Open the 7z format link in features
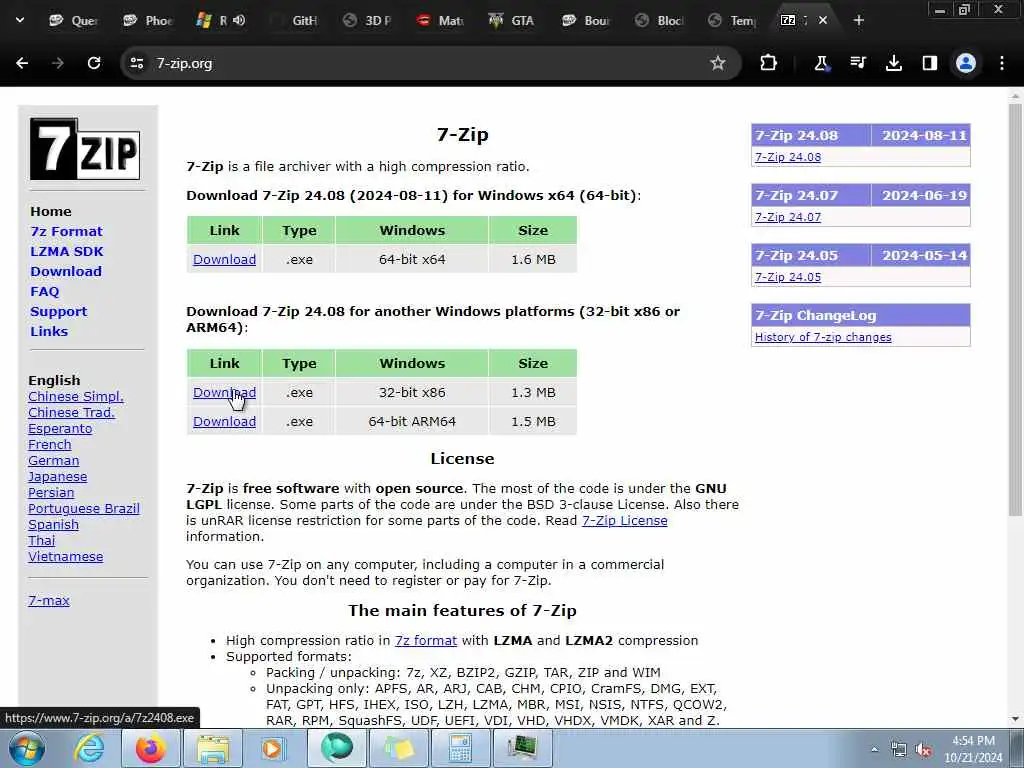This screenshot has width=1024, height=768. [x=426, y=641]
